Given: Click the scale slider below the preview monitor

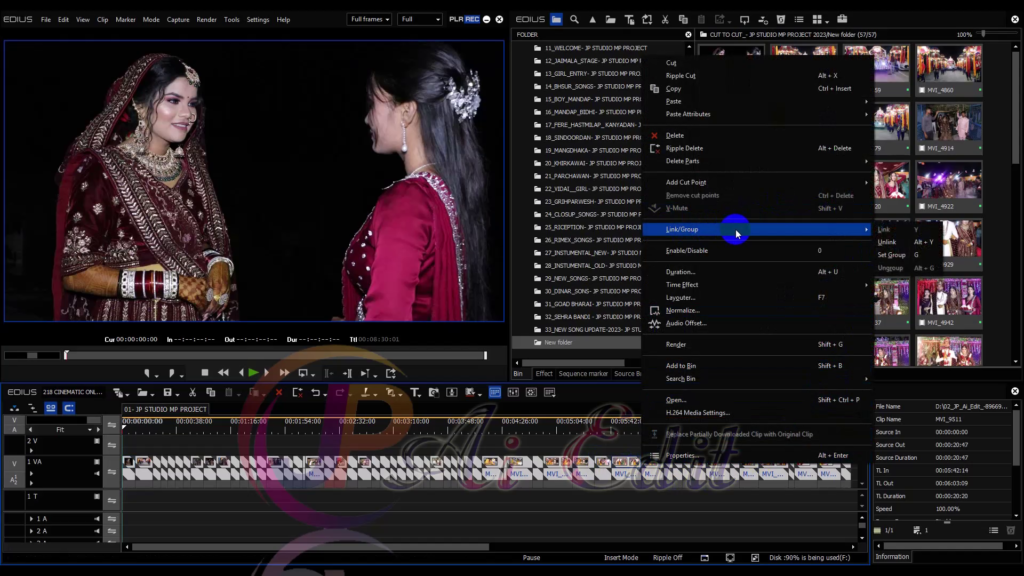Looking at the screenshot, I should click(x=33, y=354).
